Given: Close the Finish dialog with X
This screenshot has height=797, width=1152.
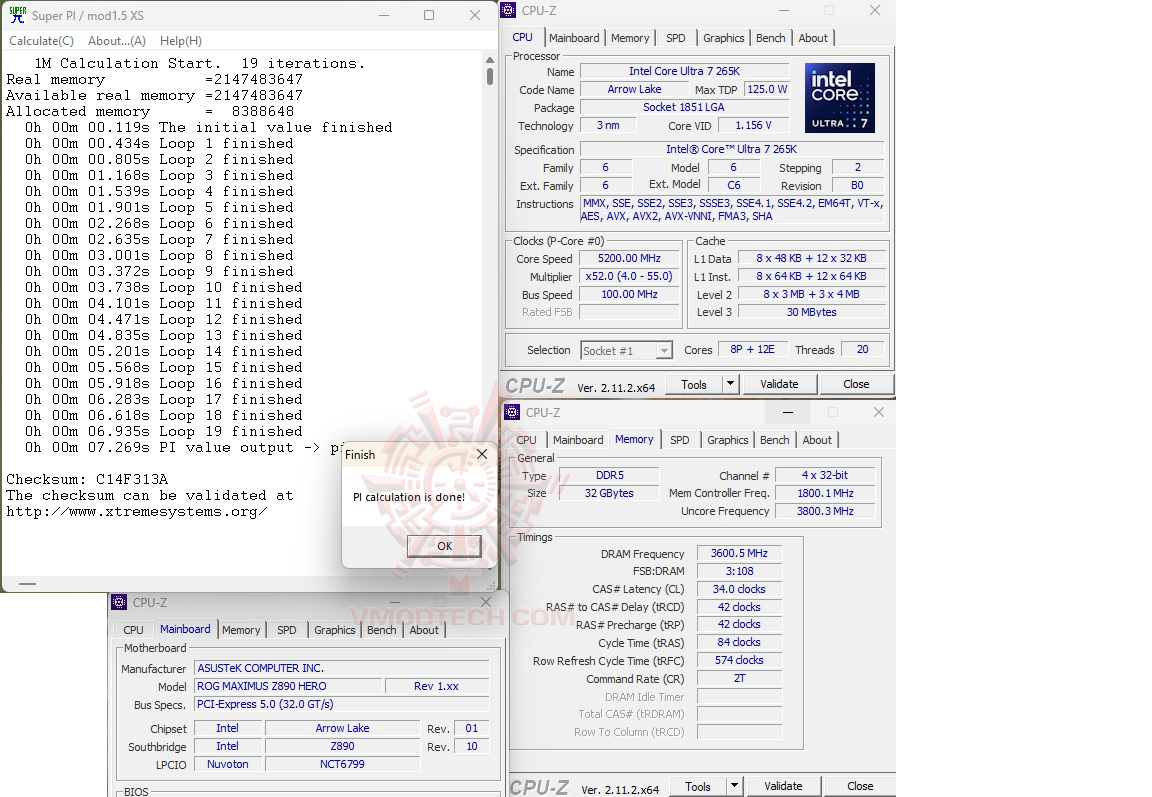Looking at the screenshot, I should 482,454.
